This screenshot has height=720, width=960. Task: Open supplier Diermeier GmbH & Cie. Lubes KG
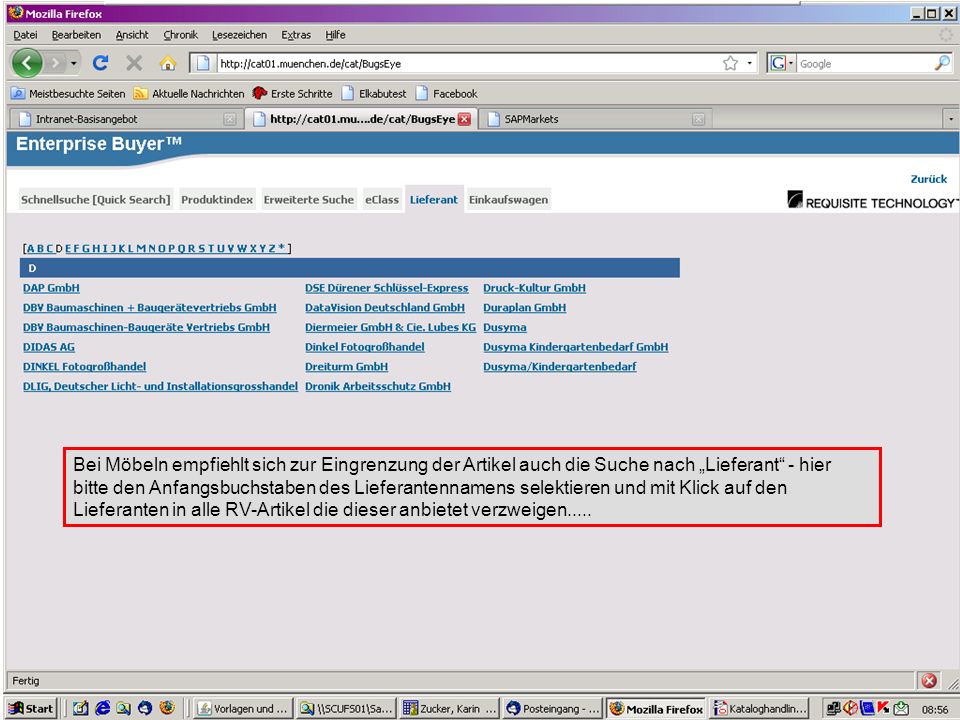[x=391, y=327]
